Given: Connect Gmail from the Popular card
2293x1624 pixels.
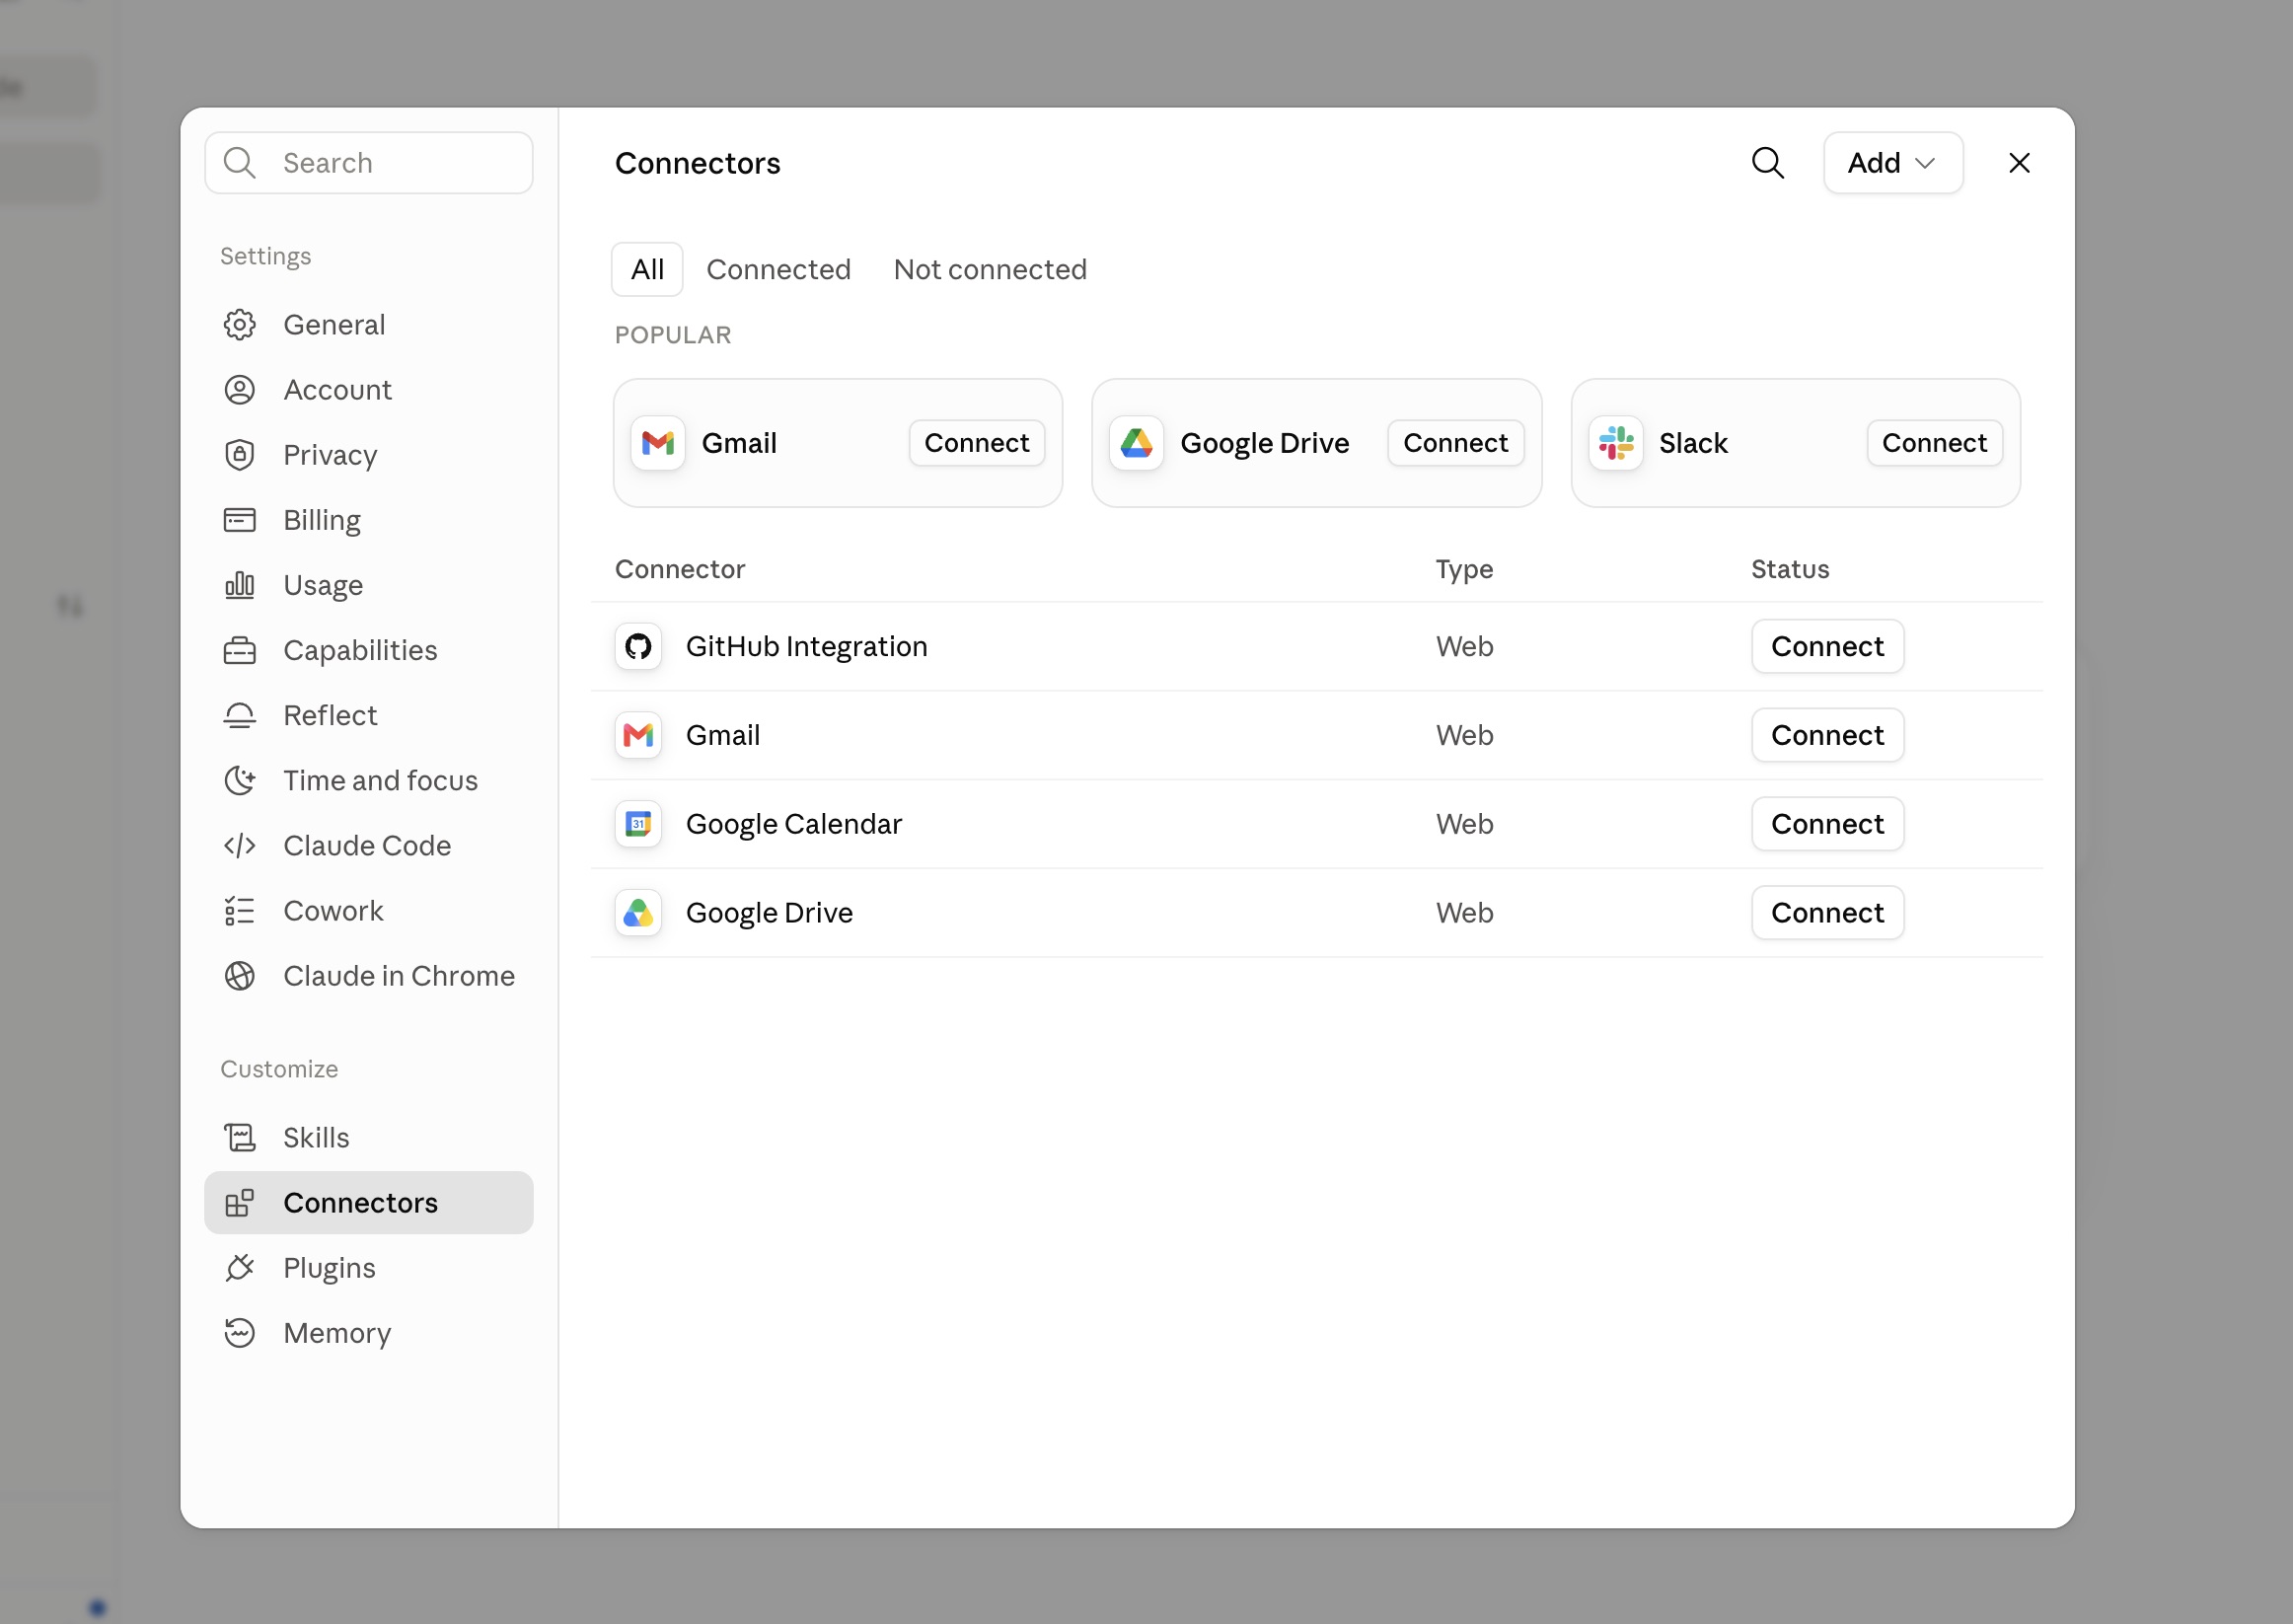Looking at the screenshot, I should tap(976, 443).
